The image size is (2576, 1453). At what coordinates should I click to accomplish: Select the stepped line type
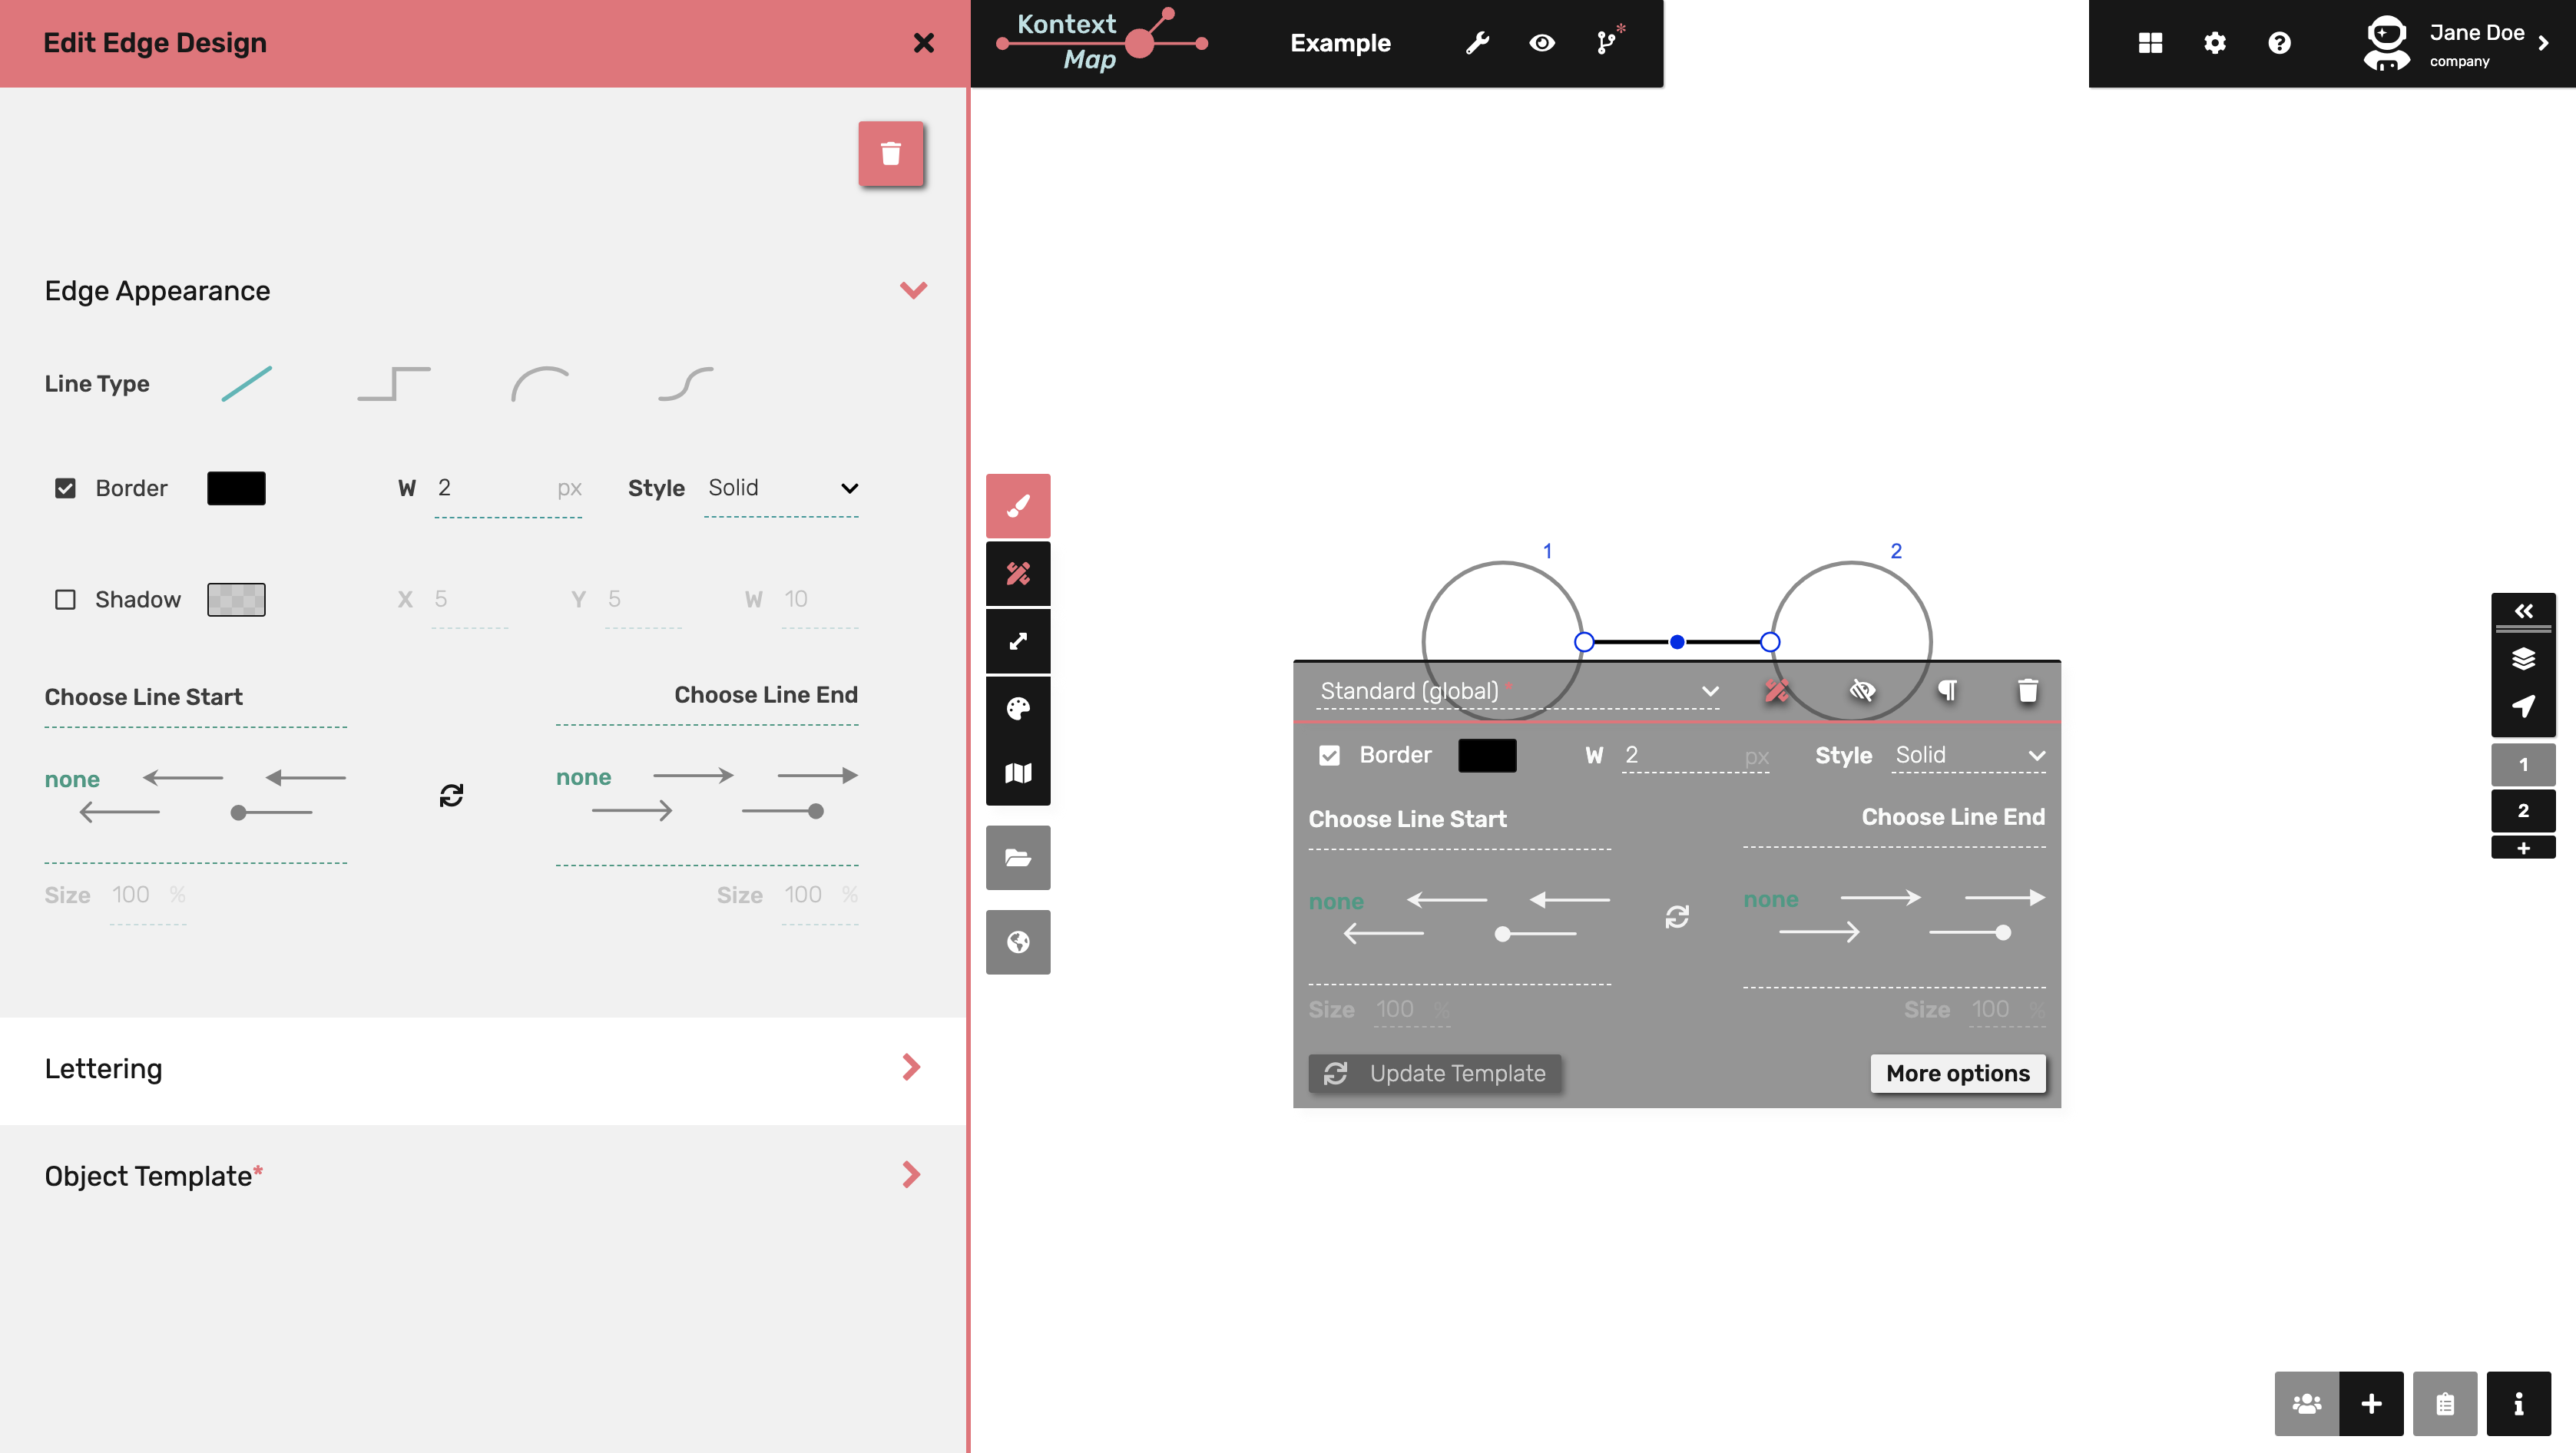tap(394, 383)
